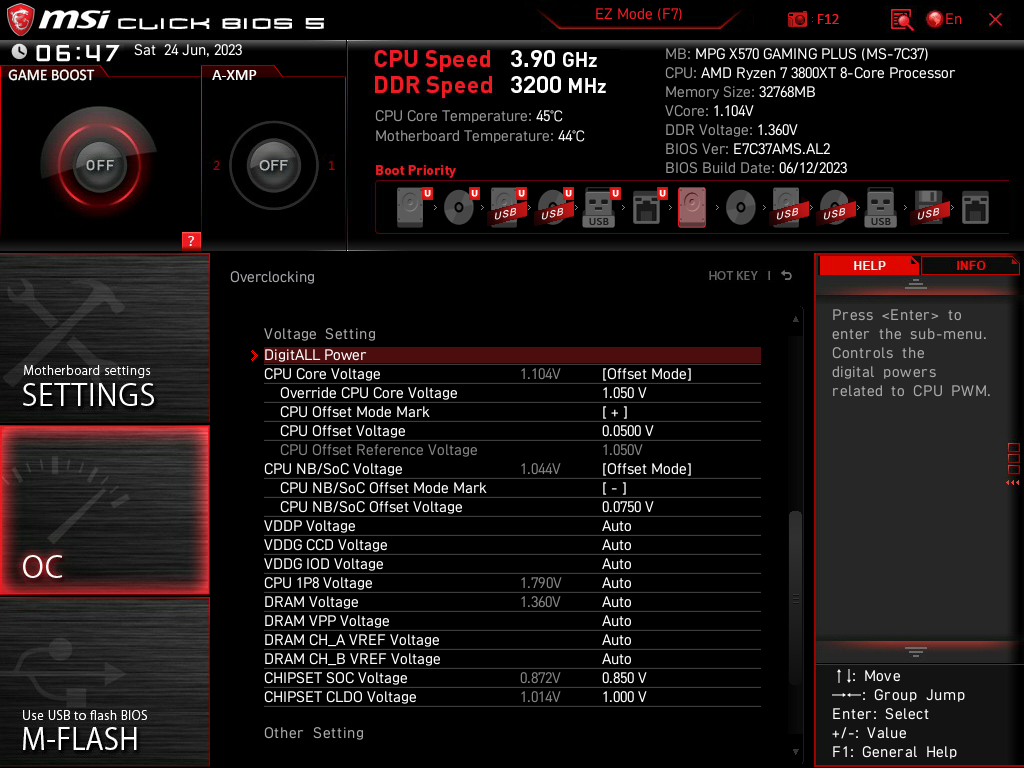Expand the DigitALL Power sub-menu
1024x768 pixels.
pos(512,355)
